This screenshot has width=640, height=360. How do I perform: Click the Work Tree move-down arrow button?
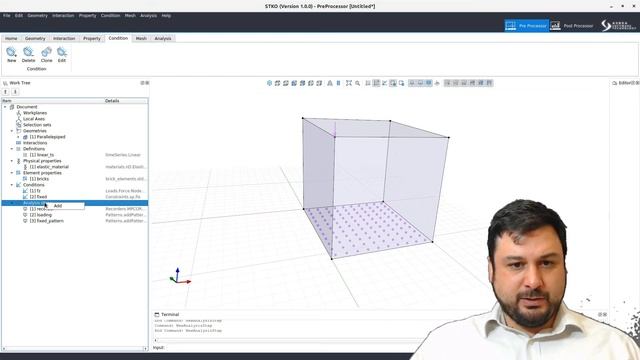coord(15,92)
